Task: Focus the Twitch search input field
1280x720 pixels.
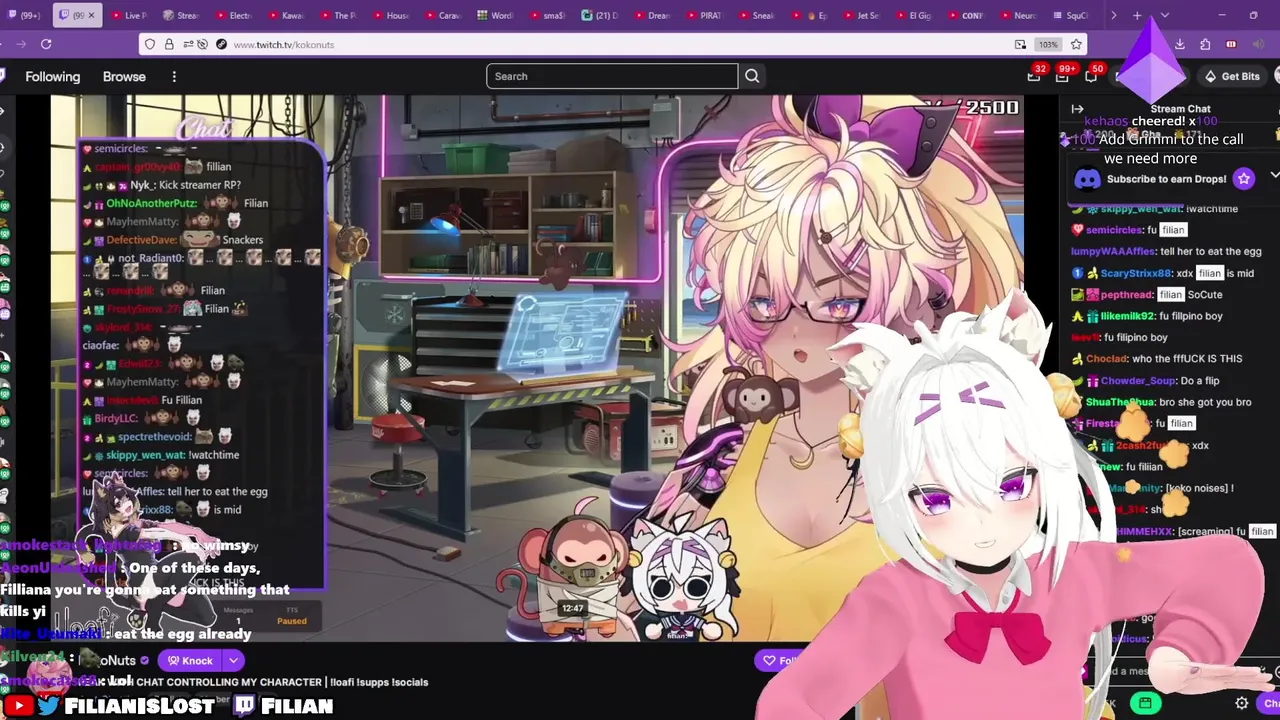Action: pyautogui.click(x=612, y=76)
